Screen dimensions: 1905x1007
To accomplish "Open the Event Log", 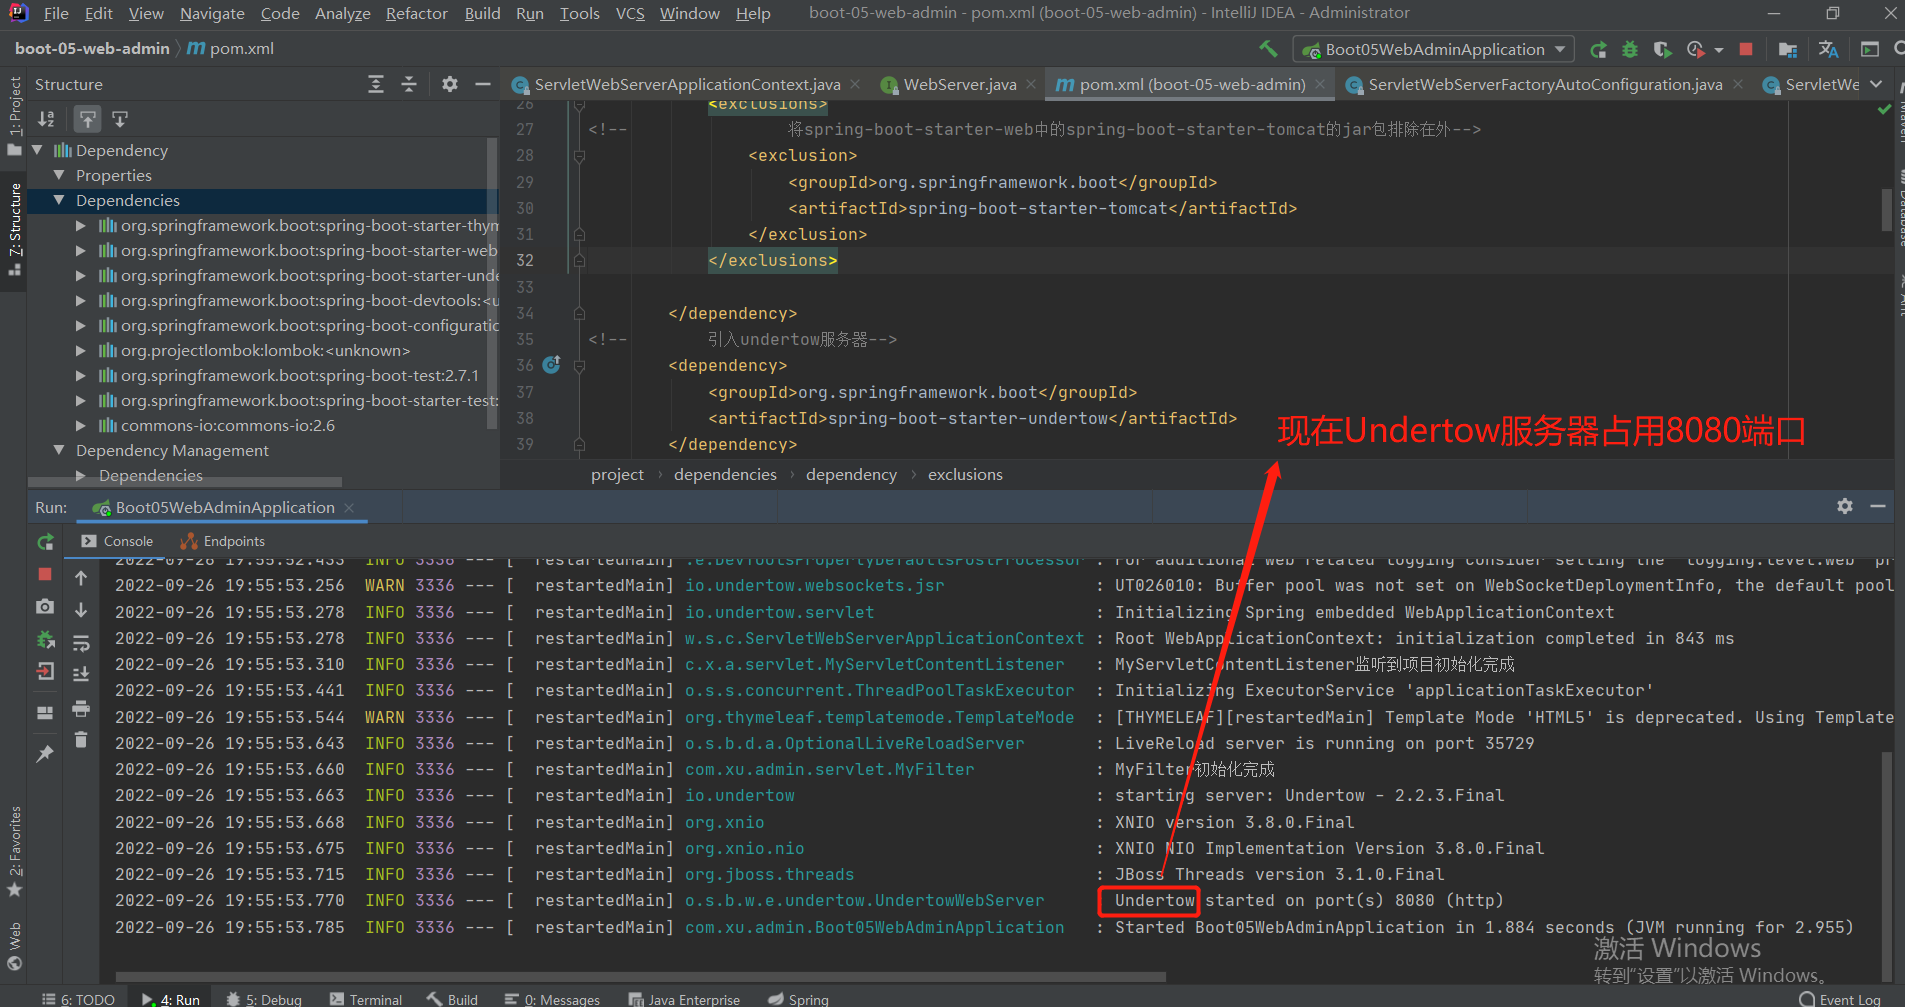I will (x=1840, y=999).
